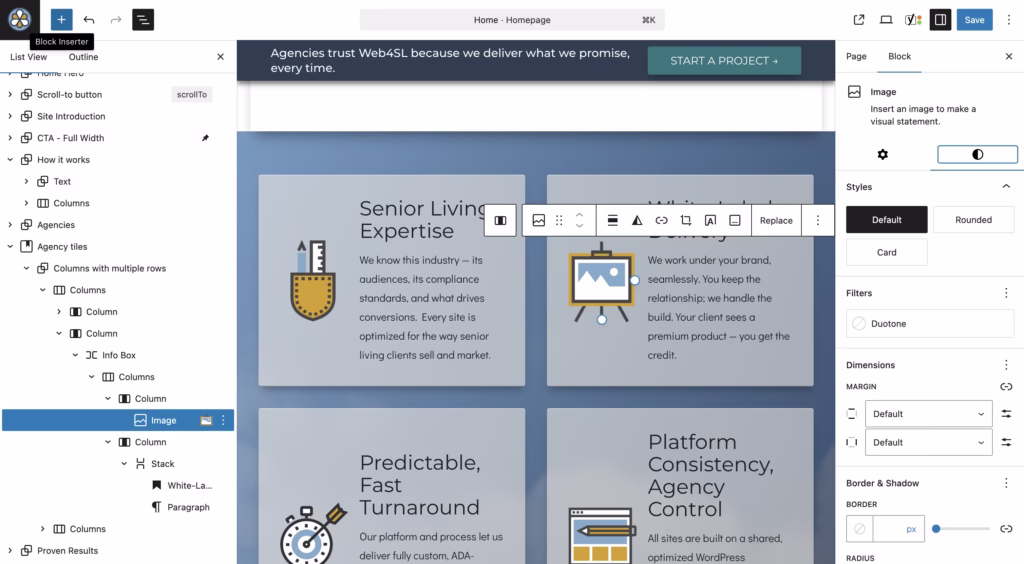Expand the Proven Results tree item
The height and width of the screenshot is (564, 1024).
[x=10, y=551]
